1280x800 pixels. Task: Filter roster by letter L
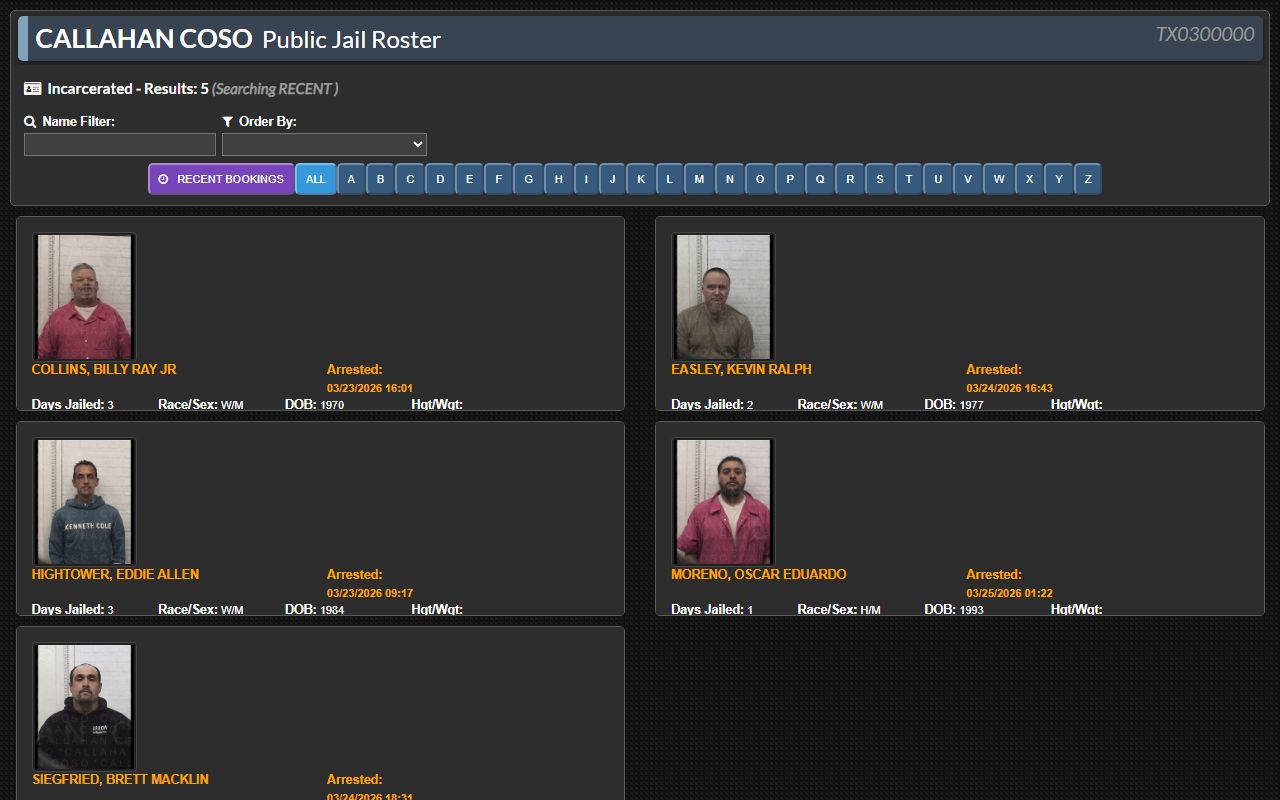pyautogui.click(x=670, y=179)
